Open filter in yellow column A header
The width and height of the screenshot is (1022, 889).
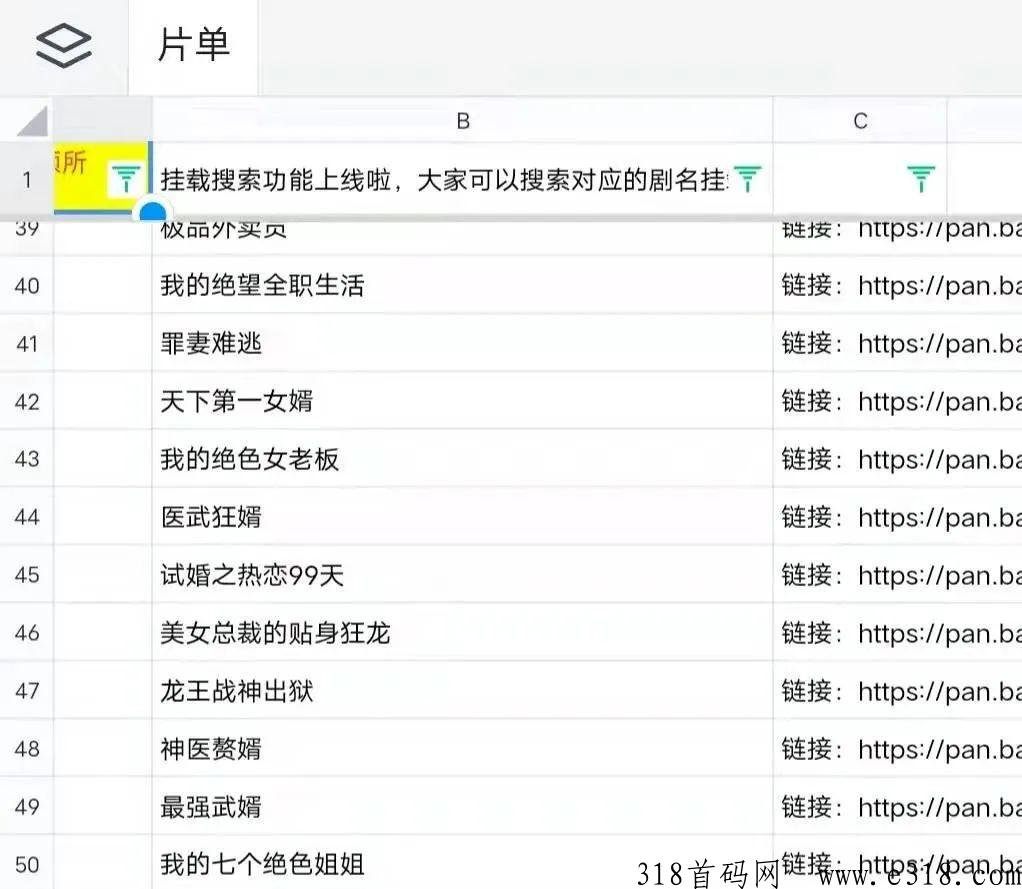click(x=125, y=179)
